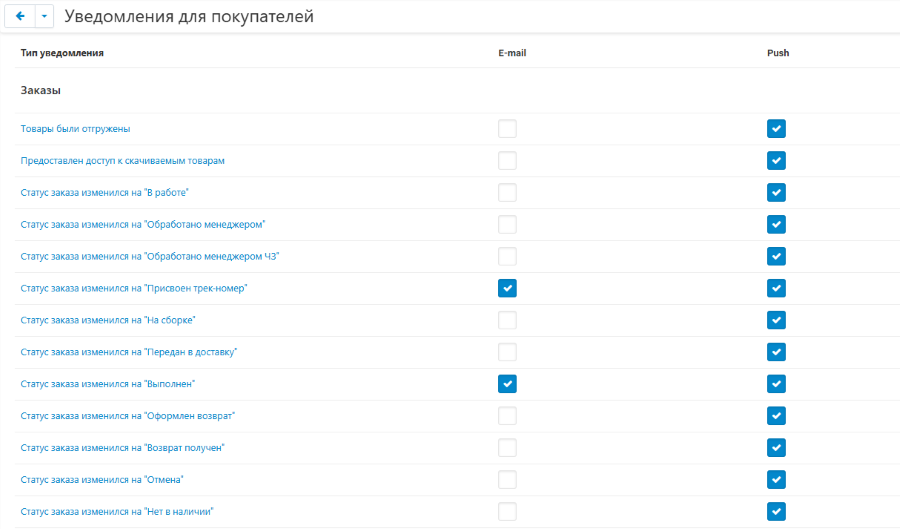Screen dimensions: 900x529
Task: Open status "Обработано менеджером" notification link
Action: (x=143, y=224)
